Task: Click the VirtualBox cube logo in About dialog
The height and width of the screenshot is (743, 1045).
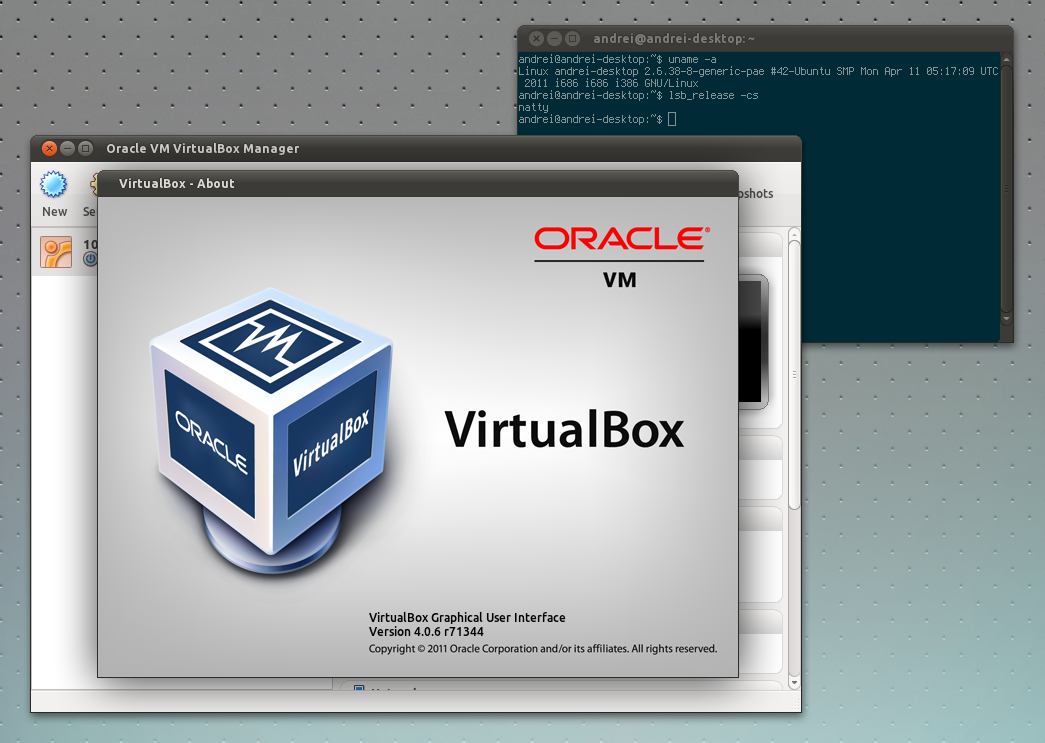Action: 271,430
